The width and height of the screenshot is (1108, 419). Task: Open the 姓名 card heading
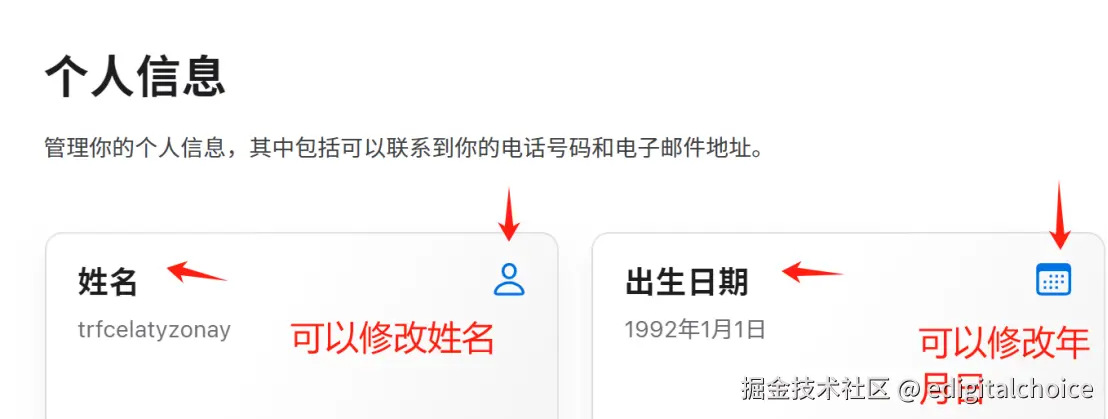107,283
